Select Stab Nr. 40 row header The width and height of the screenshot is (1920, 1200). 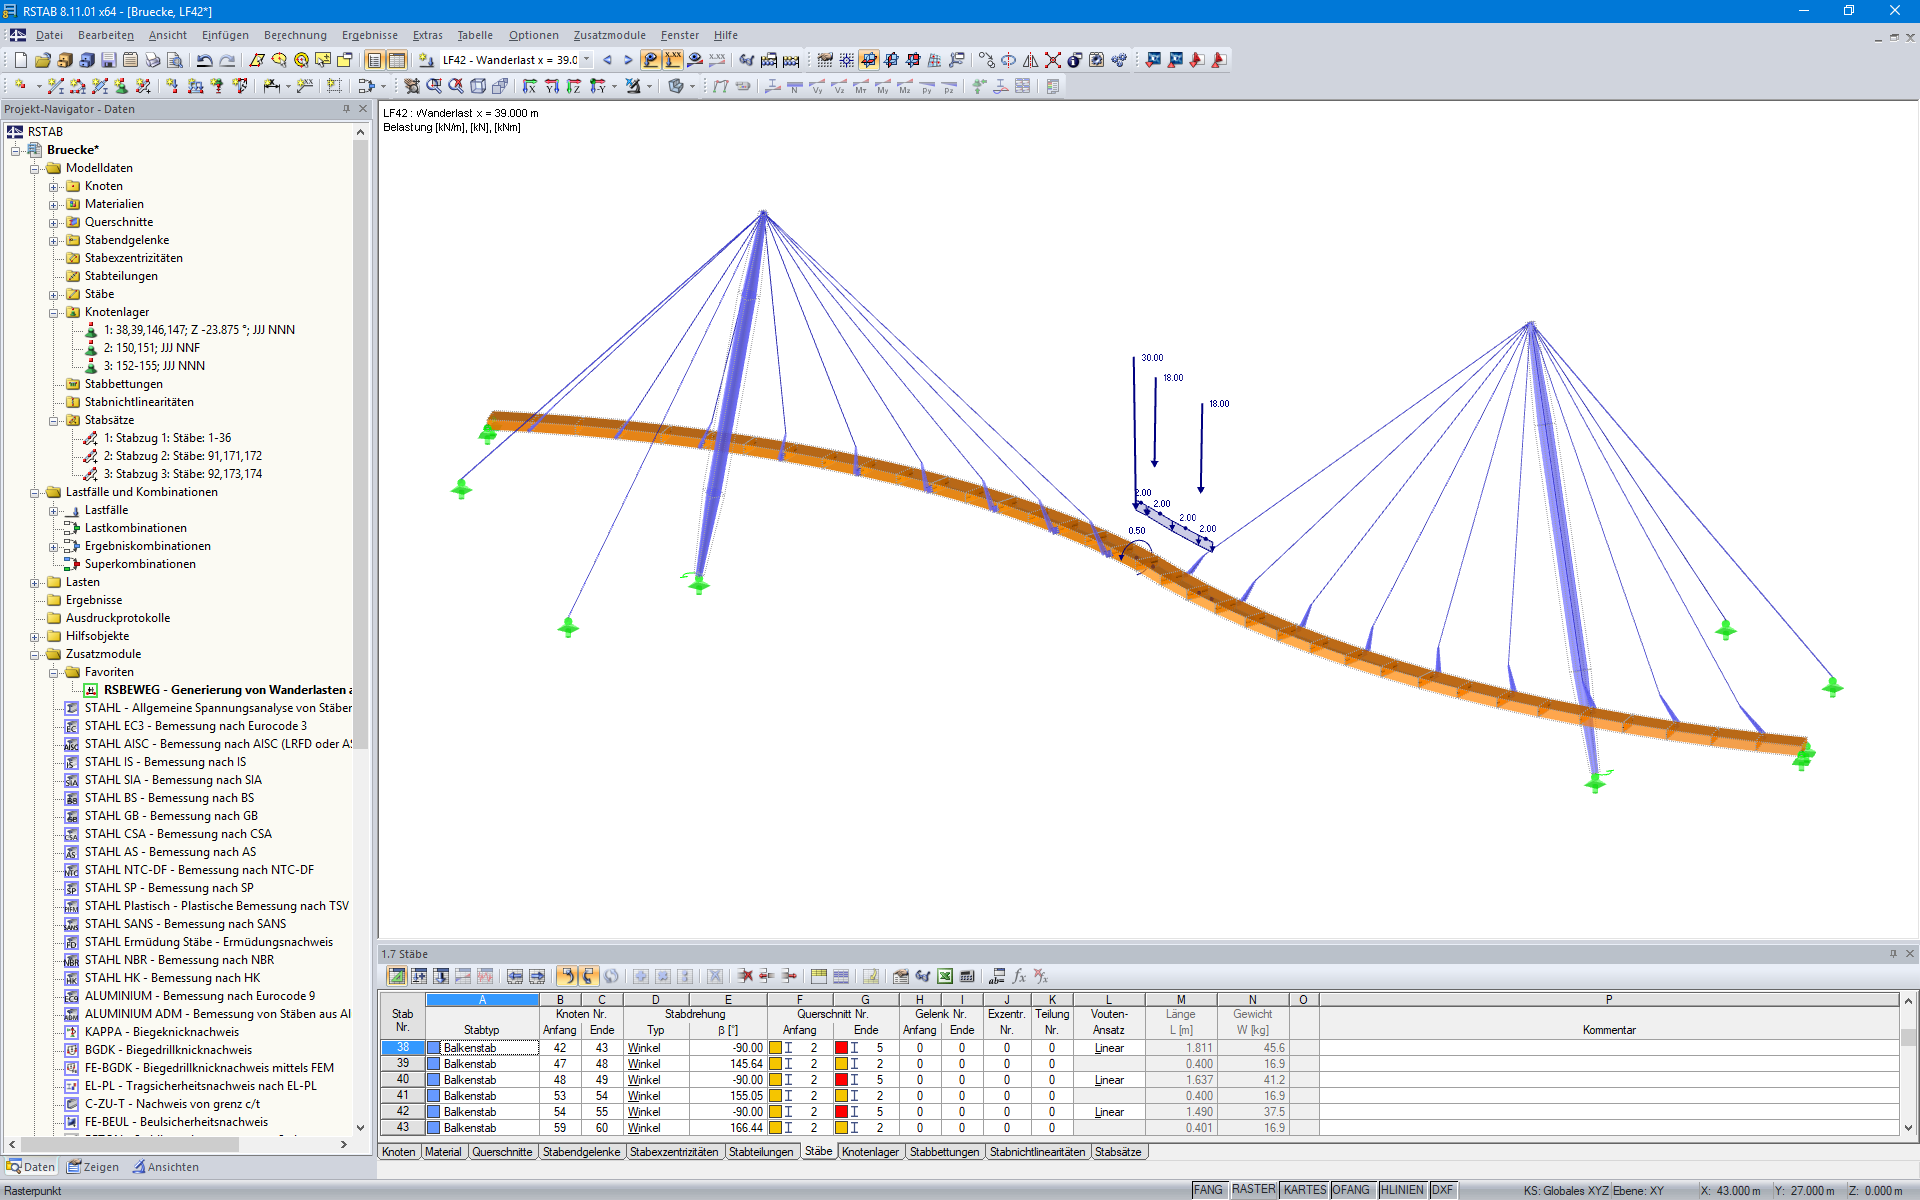tap(402, 1080)
